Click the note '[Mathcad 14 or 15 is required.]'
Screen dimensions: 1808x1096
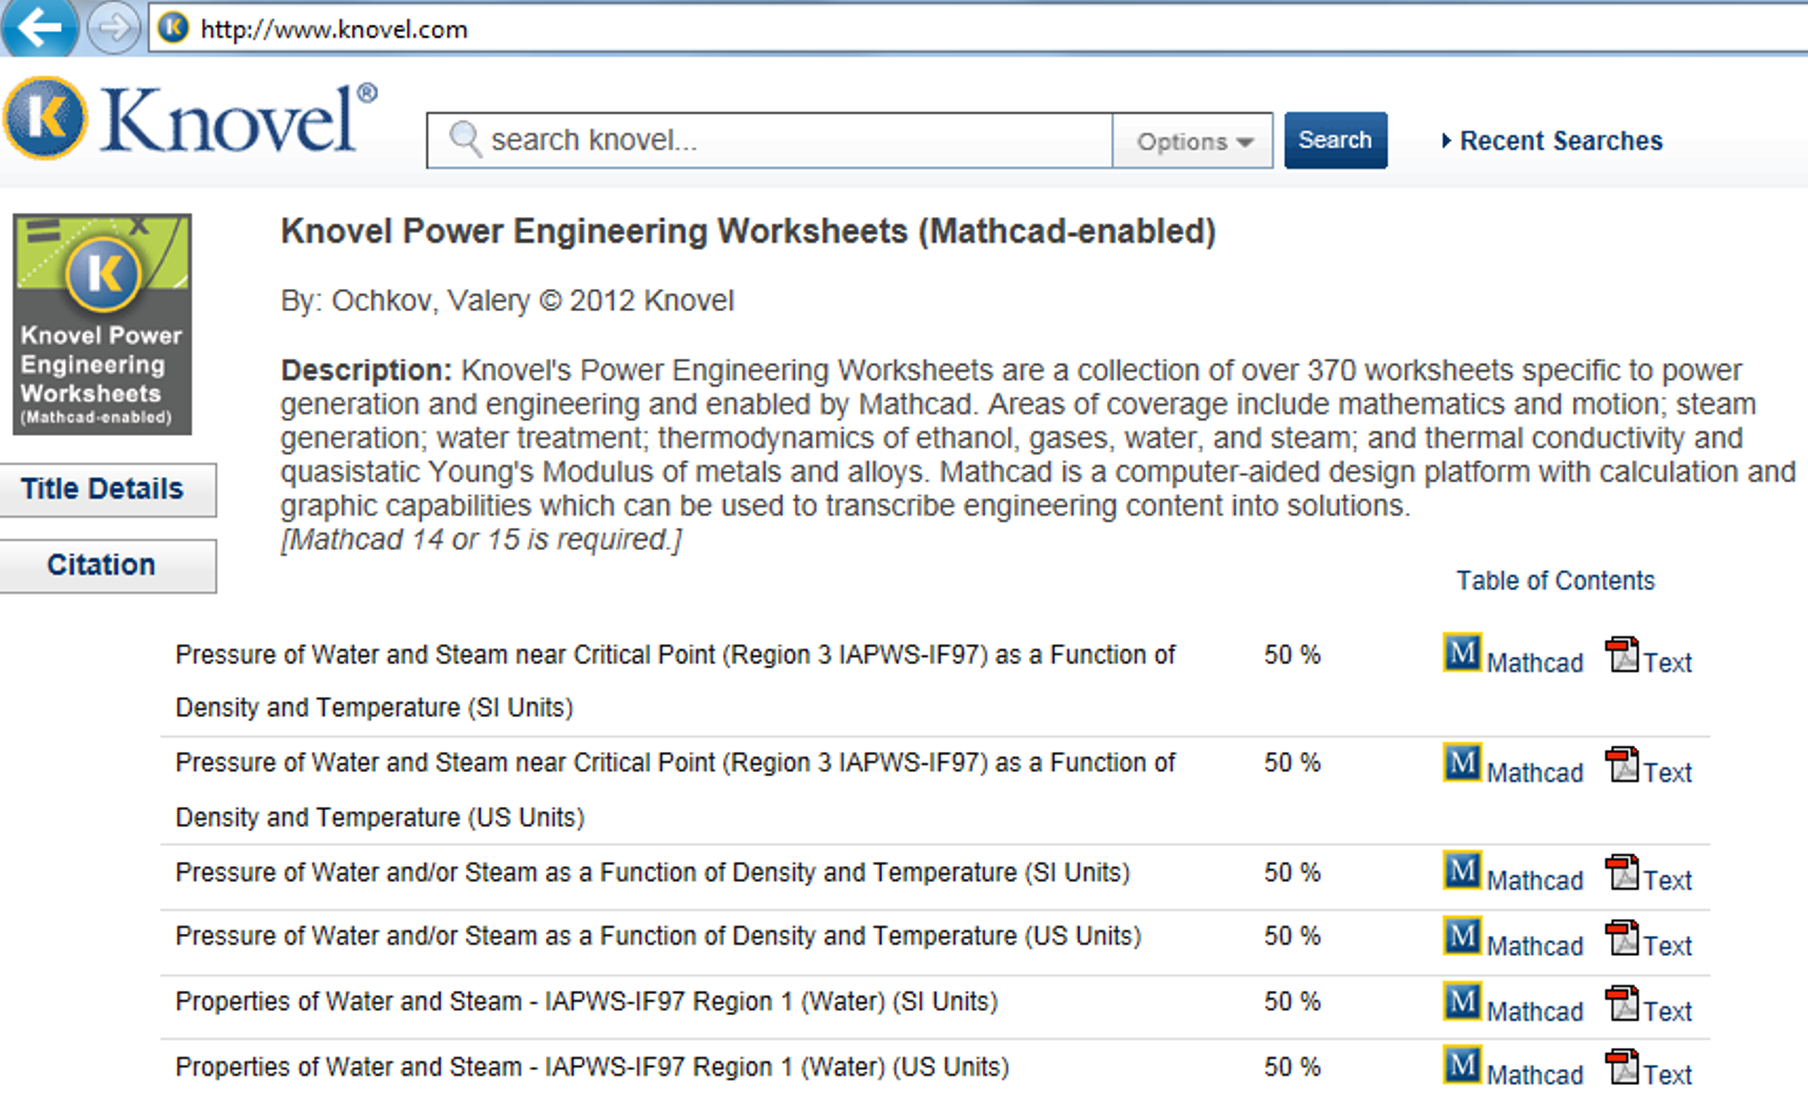(x=481, y=540)
